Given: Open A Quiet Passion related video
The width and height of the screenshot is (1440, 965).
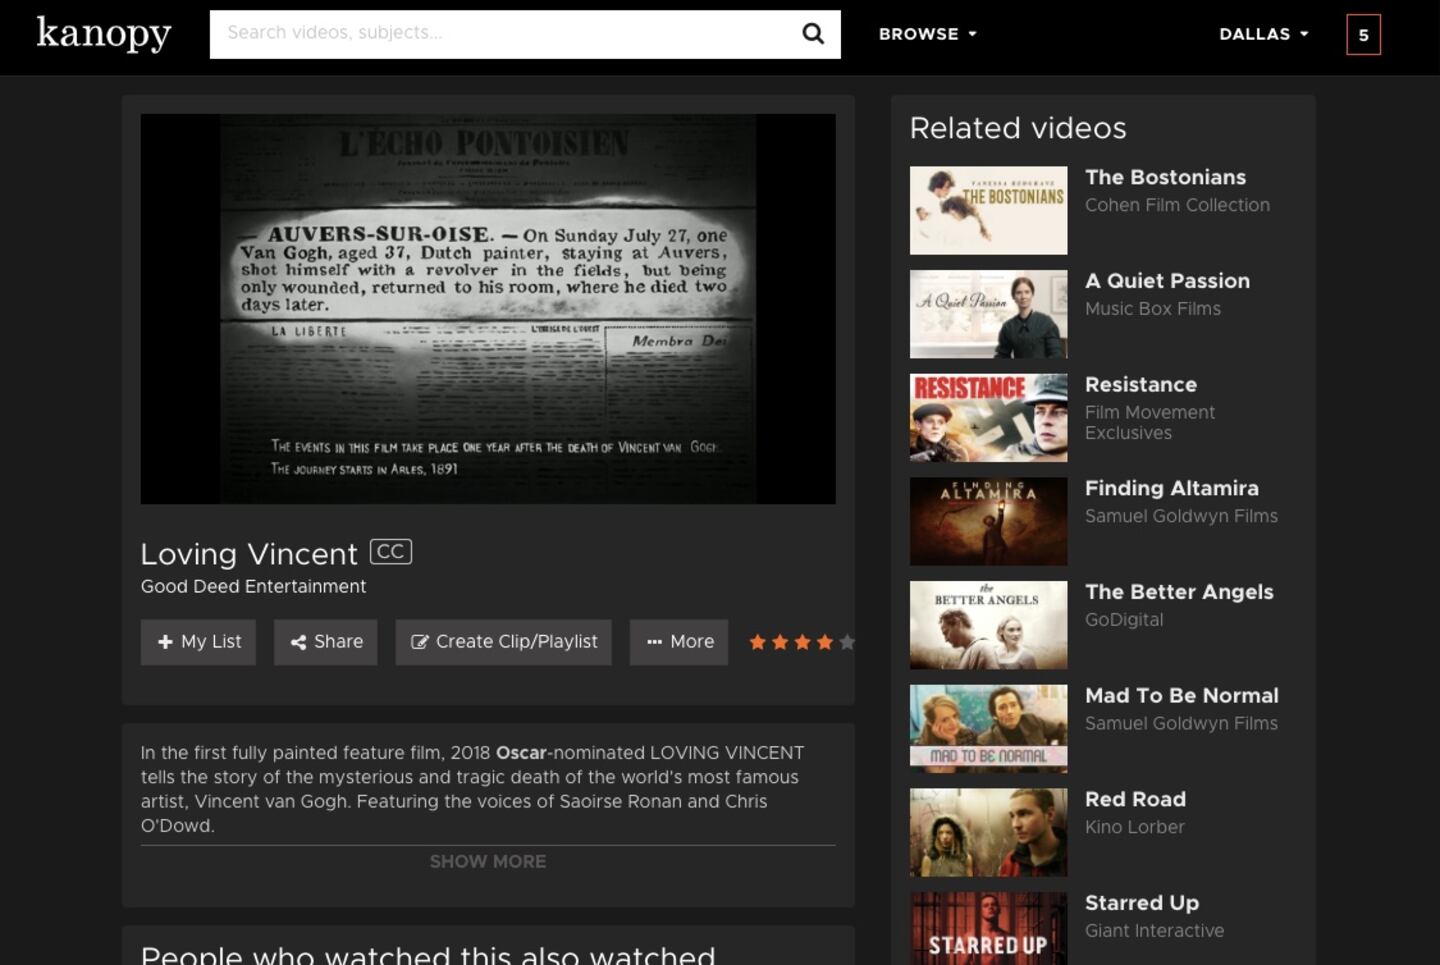Looking at the screenshot, I should click(x=1167, y=281).
